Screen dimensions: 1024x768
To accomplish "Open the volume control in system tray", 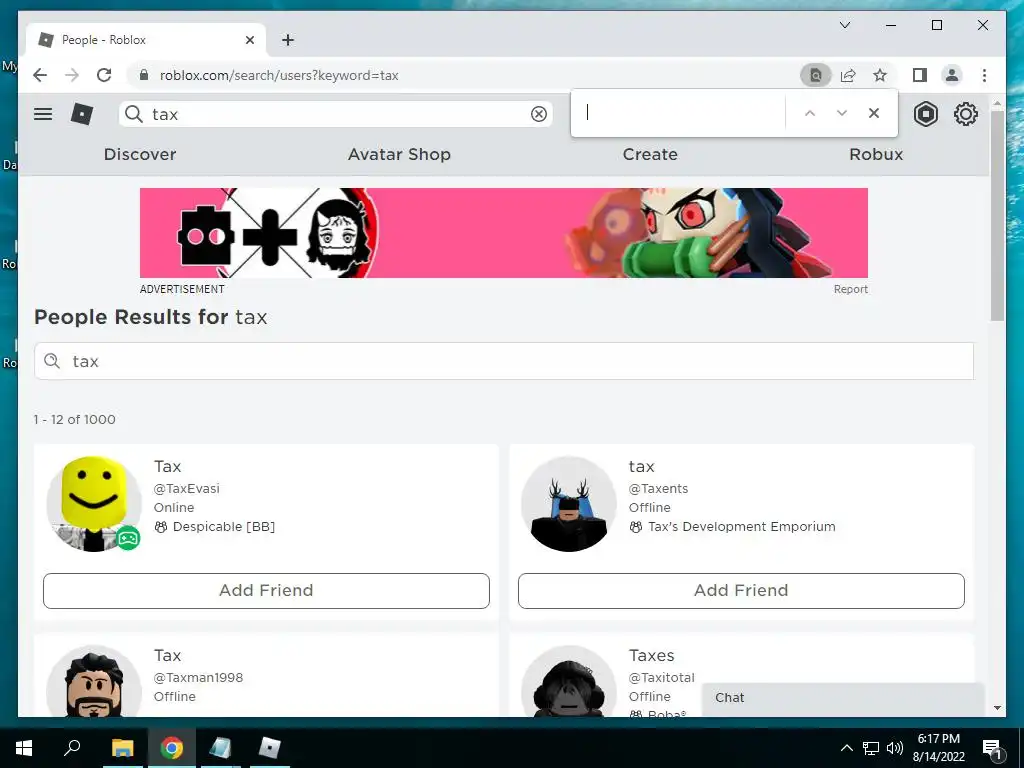I will coord(895,748).
